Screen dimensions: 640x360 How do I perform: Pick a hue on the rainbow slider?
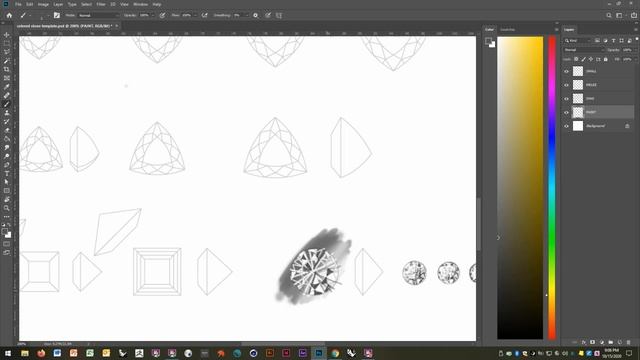[x=552, y=188]
